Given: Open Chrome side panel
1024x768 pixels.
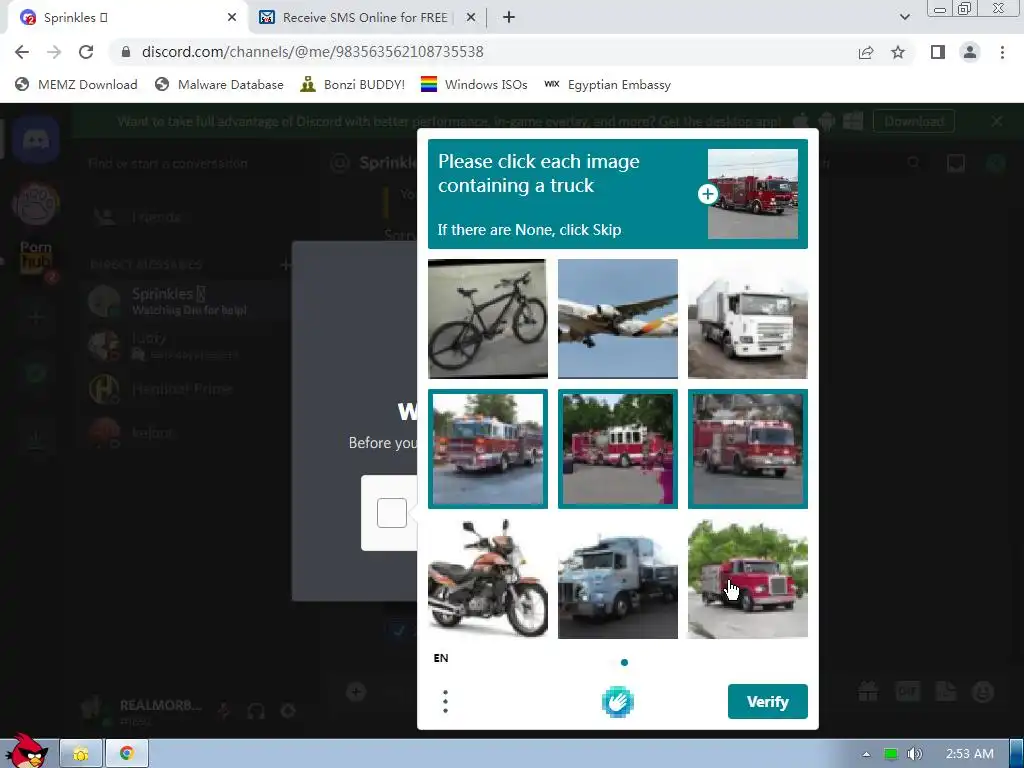Looking at the screenshot, I should [938, 52].
